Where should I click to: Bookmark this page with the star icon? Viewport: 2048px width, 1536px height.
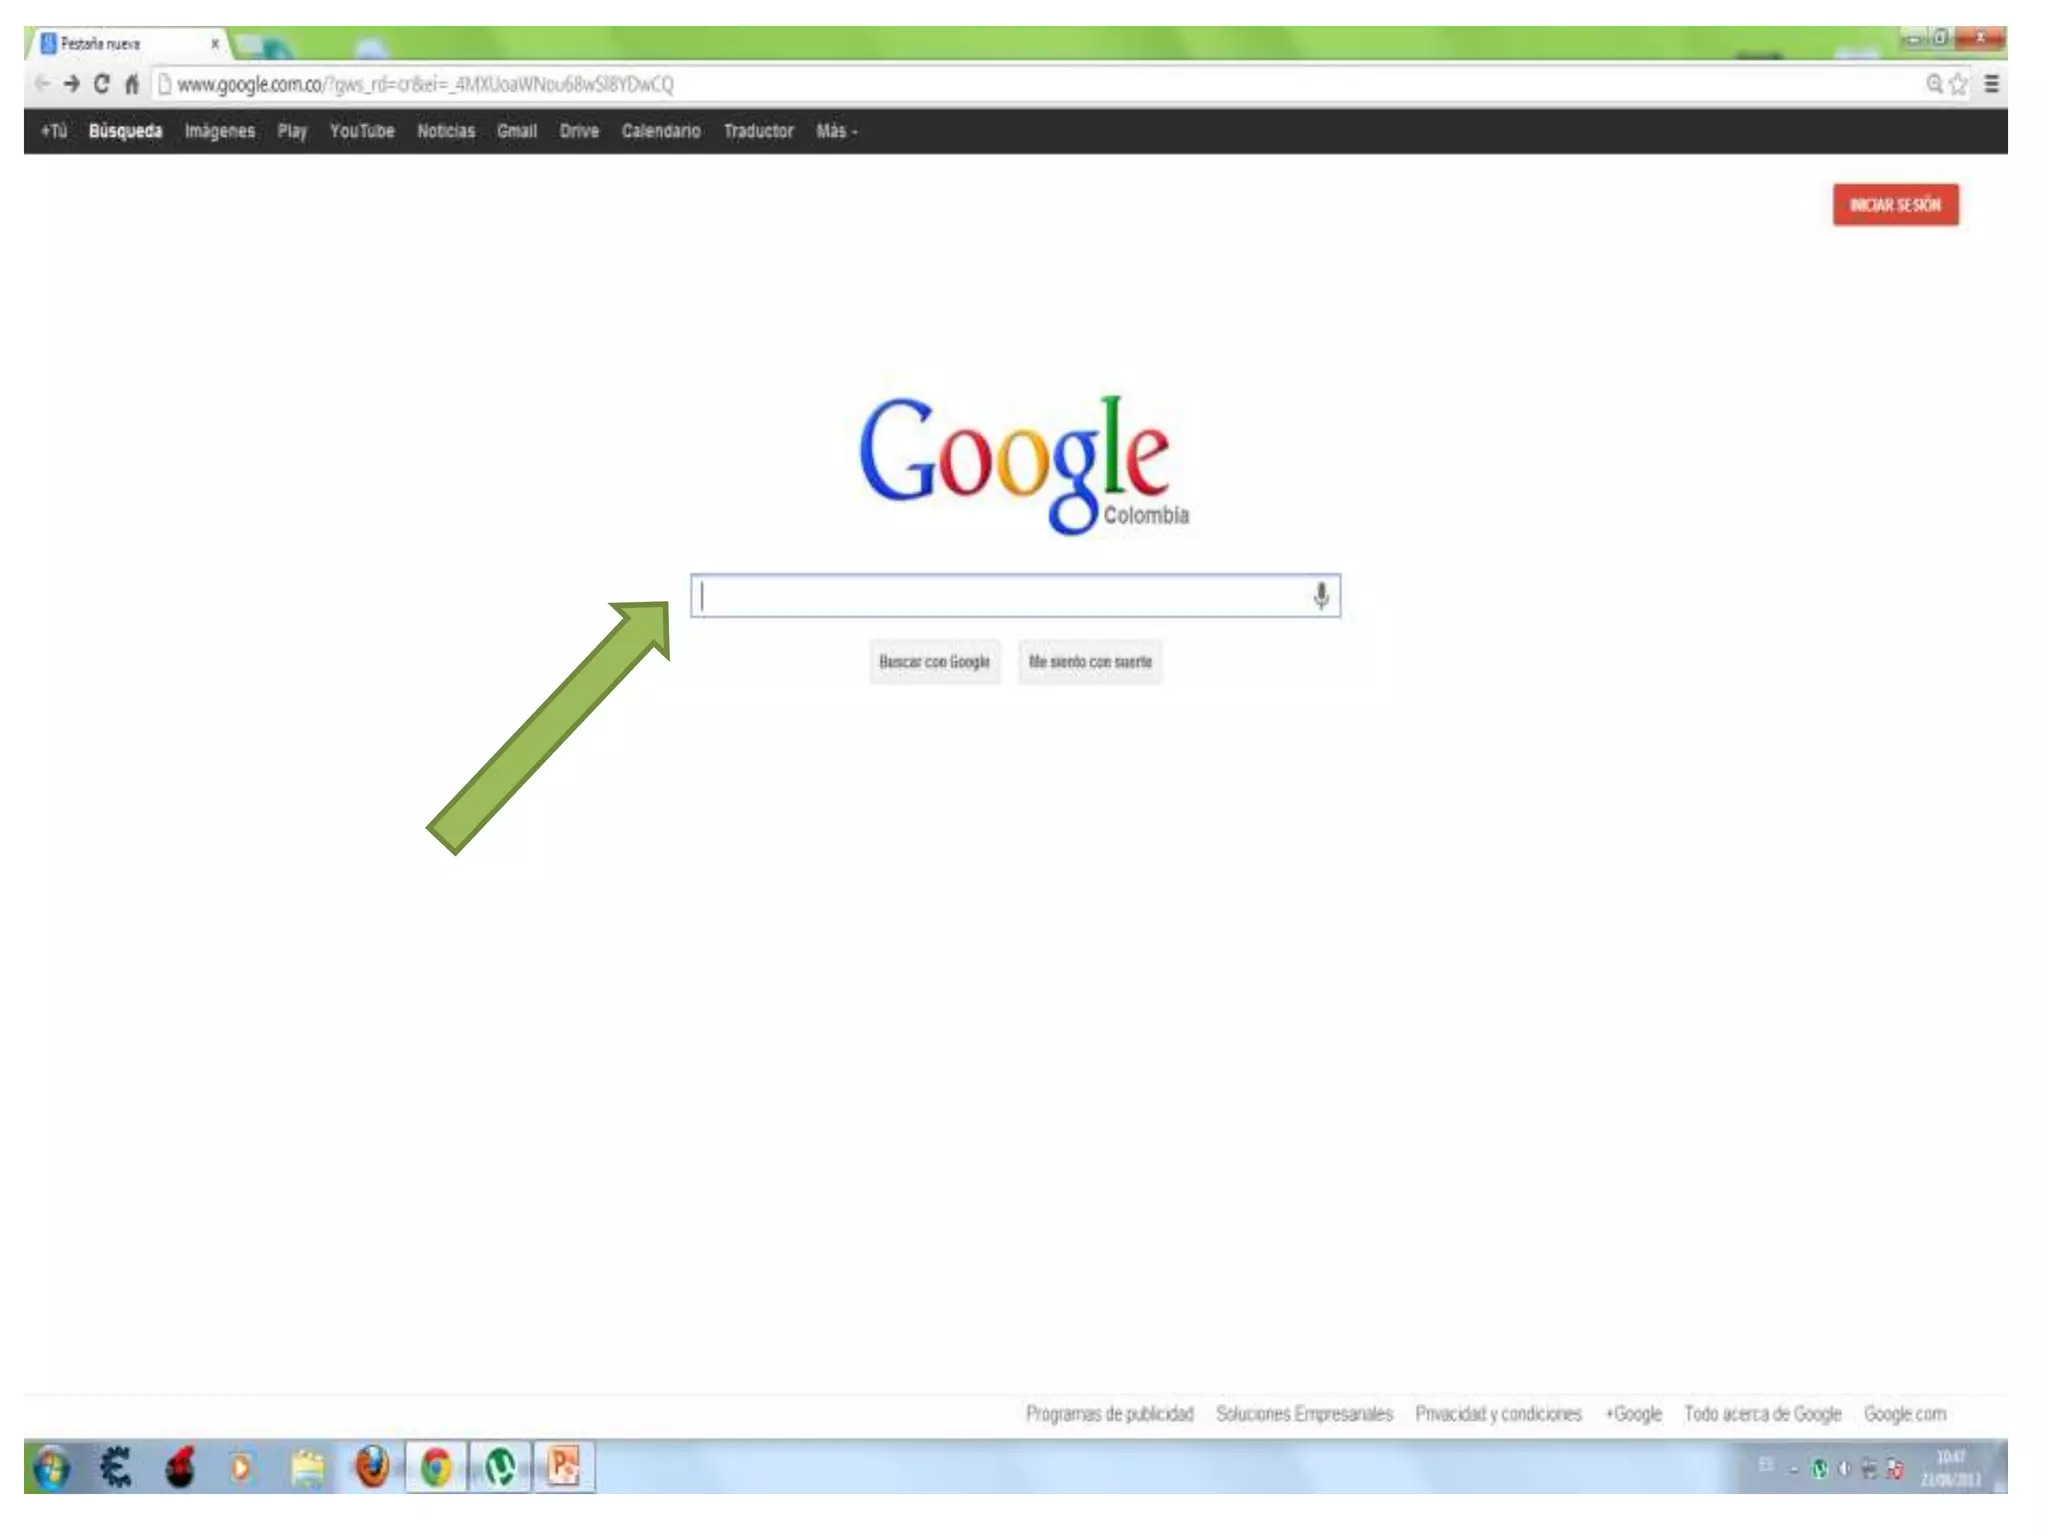tap(1958, 84)
